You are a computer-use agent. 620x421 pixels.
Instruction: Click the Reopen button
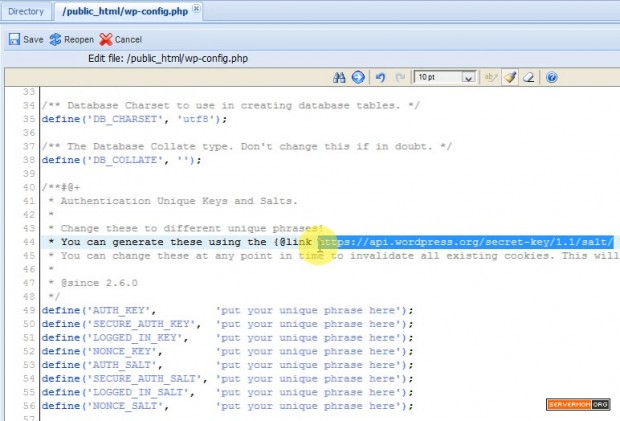pos(71,39)
